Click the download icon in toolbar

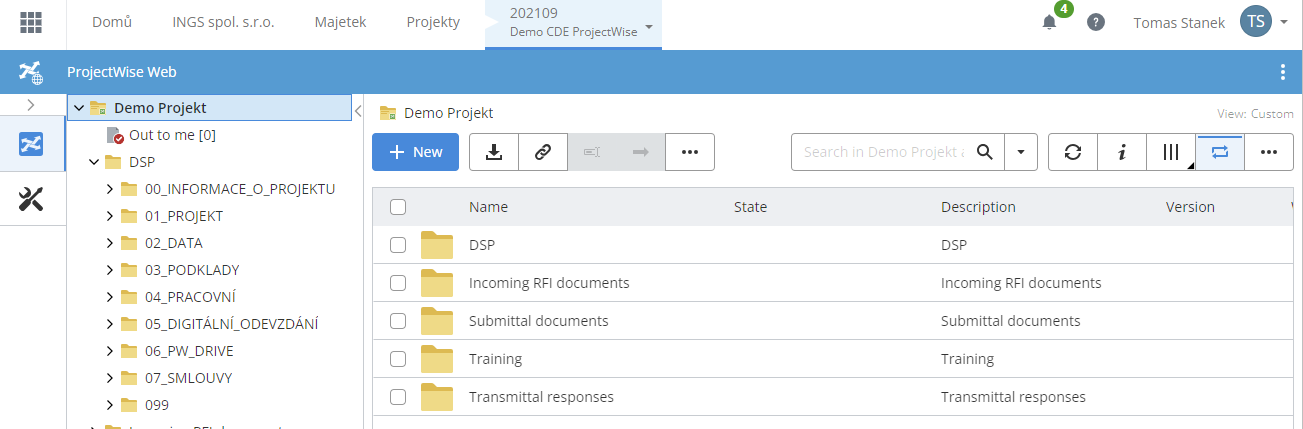[493, 152]
